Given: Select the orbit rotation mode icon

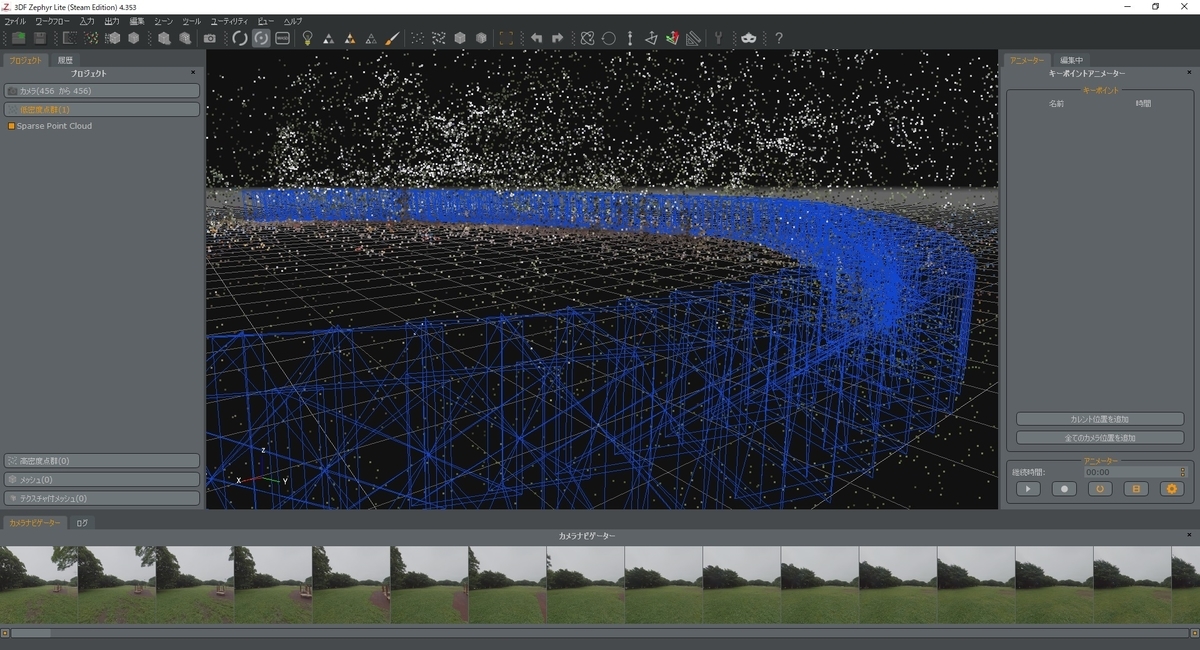Looking at the screenshot, I should 239,38.
